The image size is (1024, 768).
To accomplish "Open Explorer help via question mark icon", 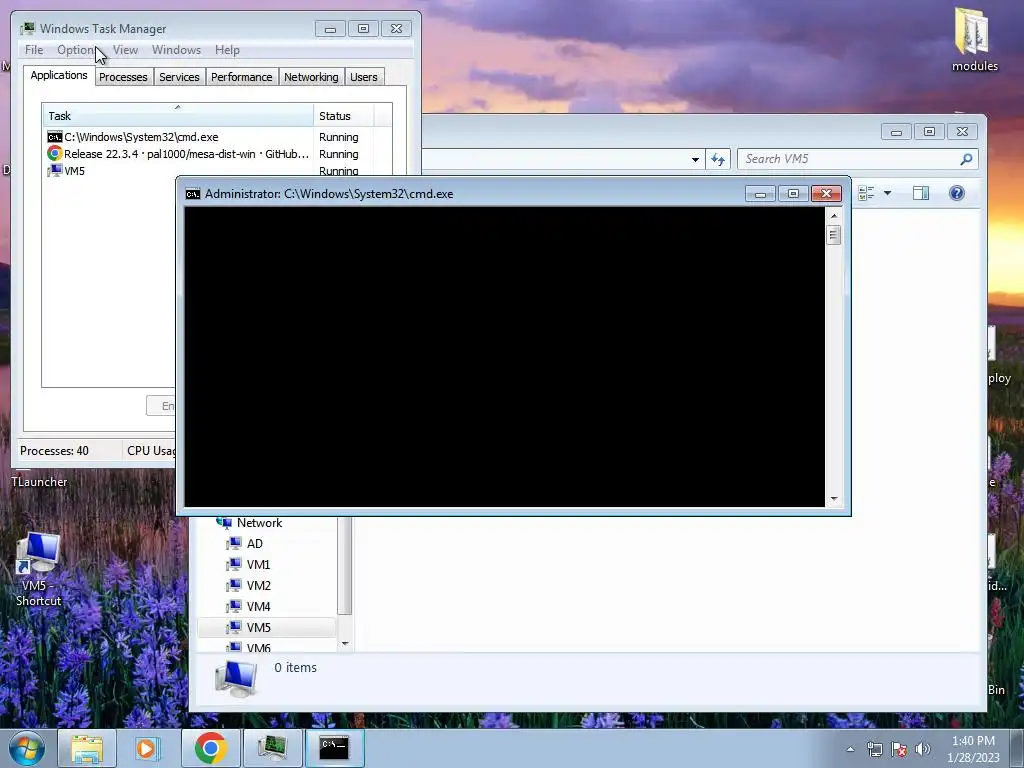I will coord(957,193).
